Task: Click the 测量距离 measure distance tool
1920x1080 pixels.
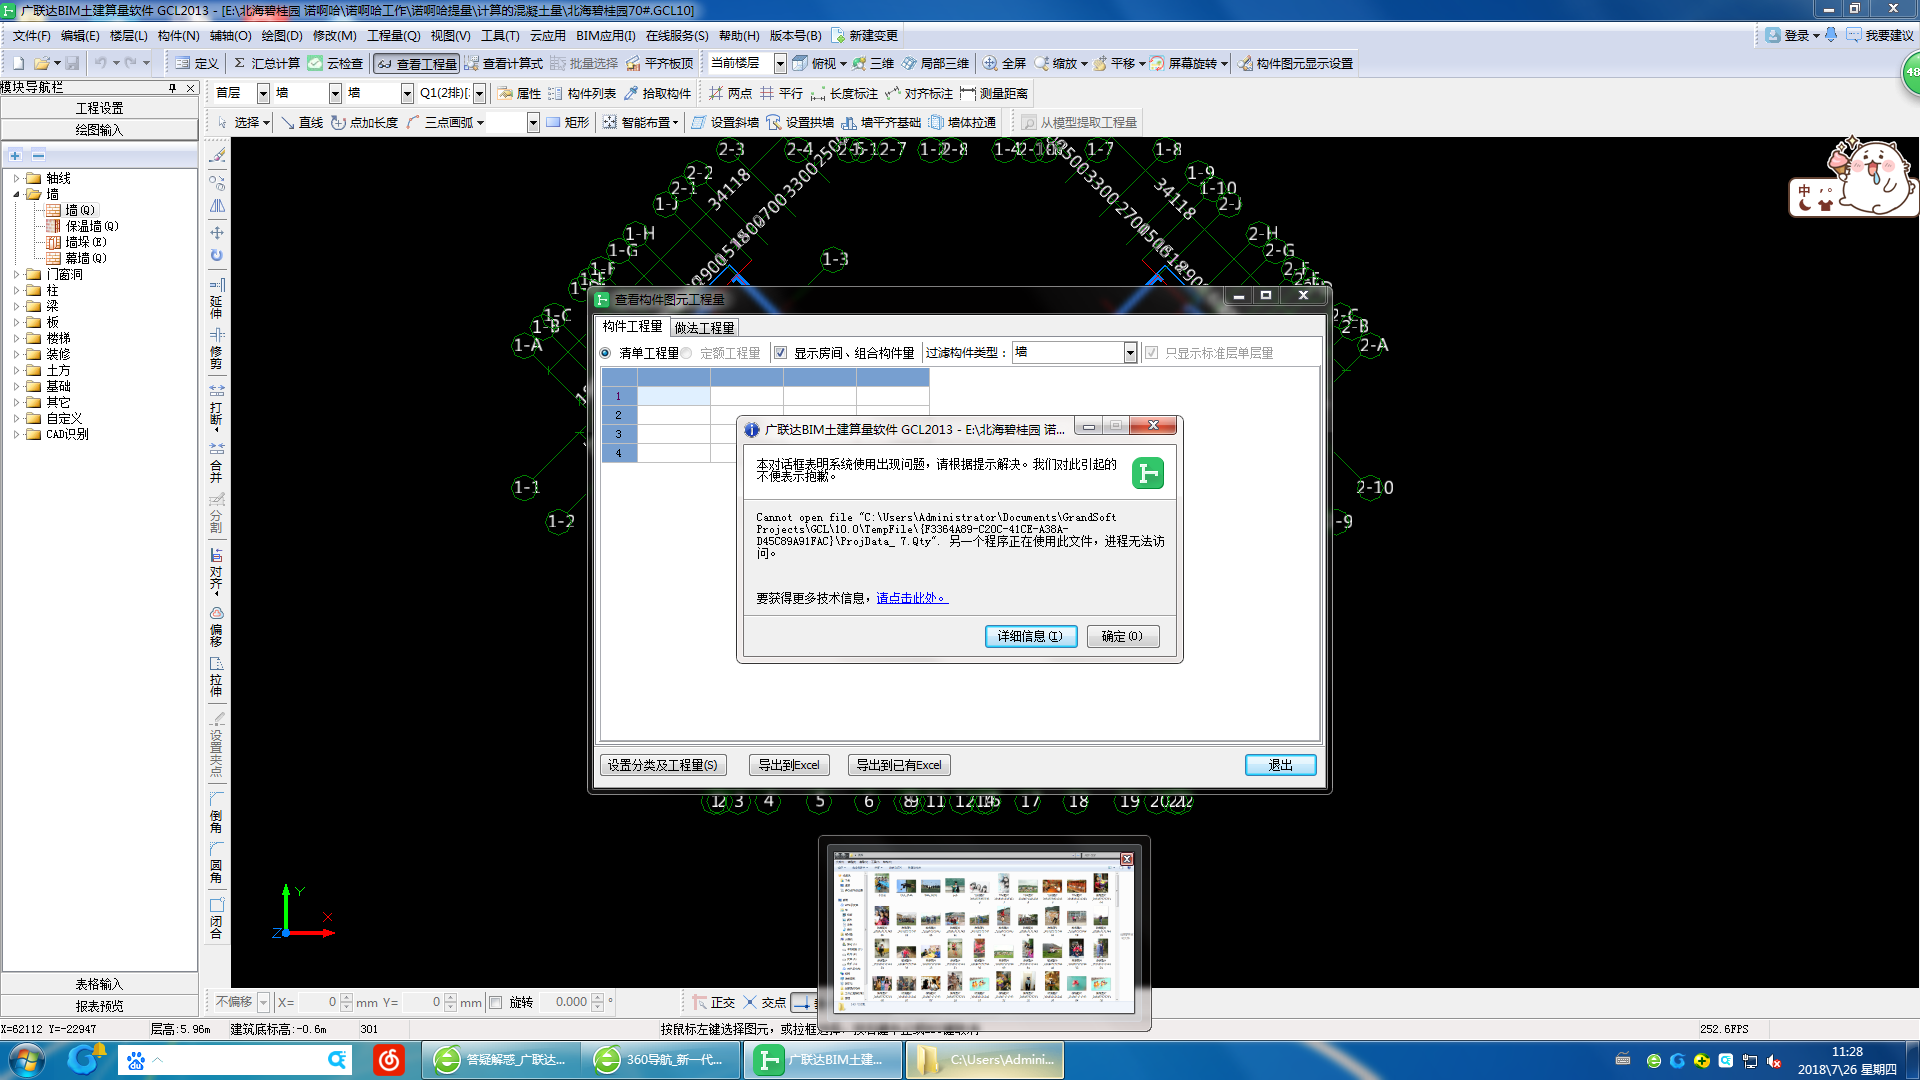Action: pos(994,93)
